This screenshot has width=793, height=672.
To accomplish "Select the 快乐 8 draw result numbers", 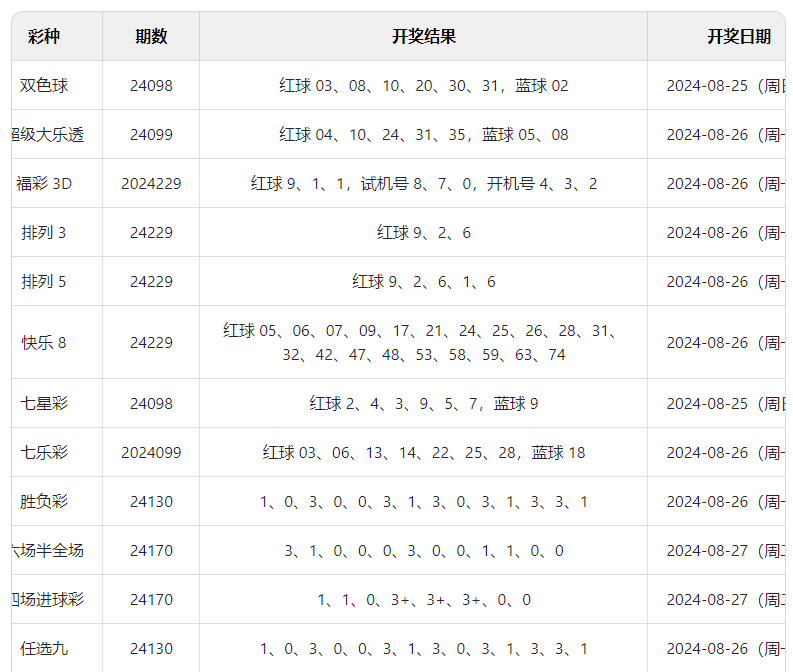I will (423, 343).
